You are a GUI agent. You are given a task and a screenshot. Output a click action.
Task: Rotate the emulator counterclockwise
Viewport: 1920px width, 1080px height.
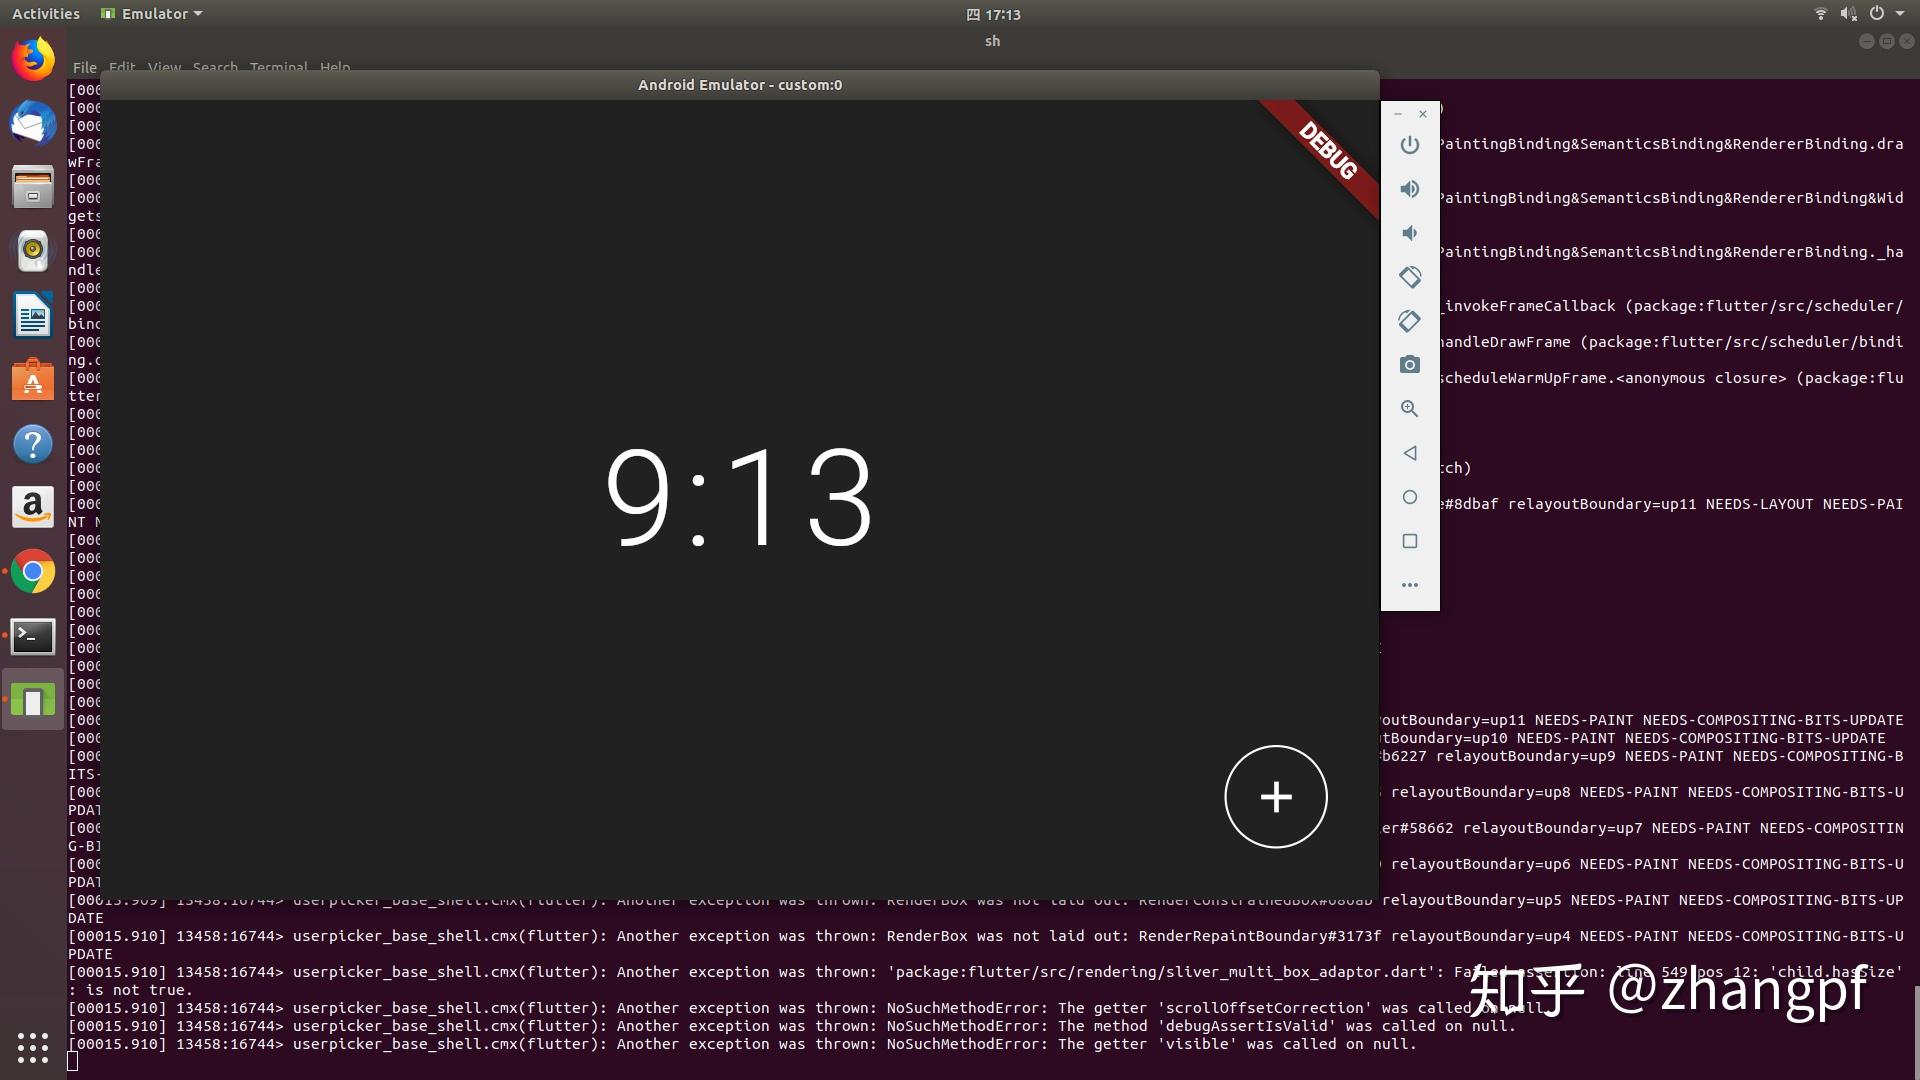pos(1410,277)
